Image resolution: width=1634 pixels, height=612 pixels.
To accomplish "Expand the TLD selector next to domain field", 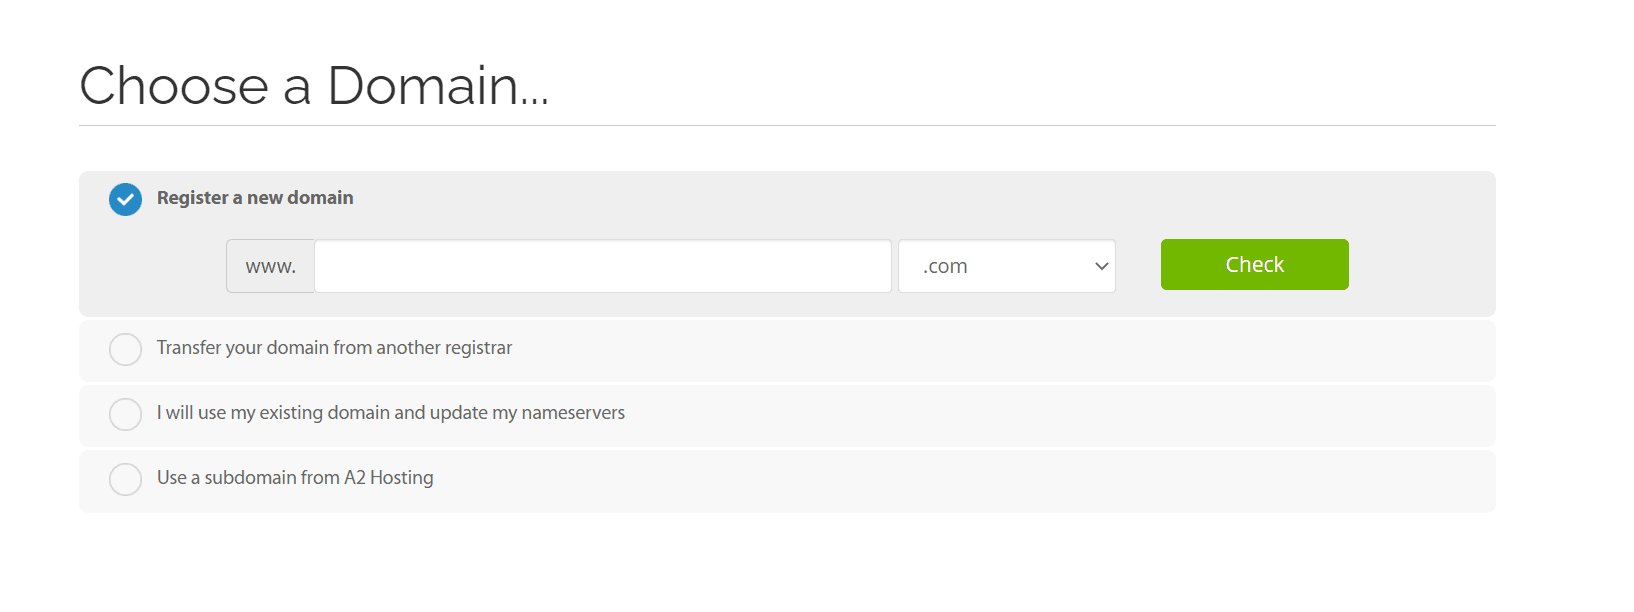I will [1006, 265].
